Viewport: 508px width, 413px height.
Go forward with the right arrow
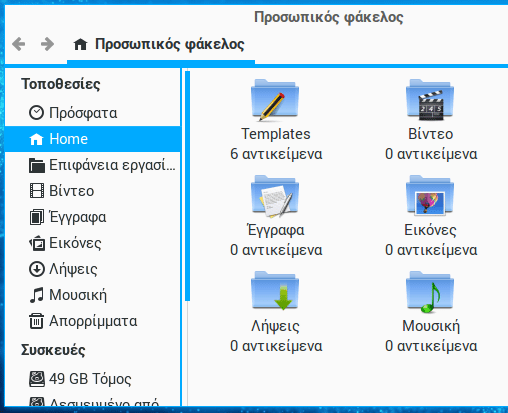tap(47, 44)
